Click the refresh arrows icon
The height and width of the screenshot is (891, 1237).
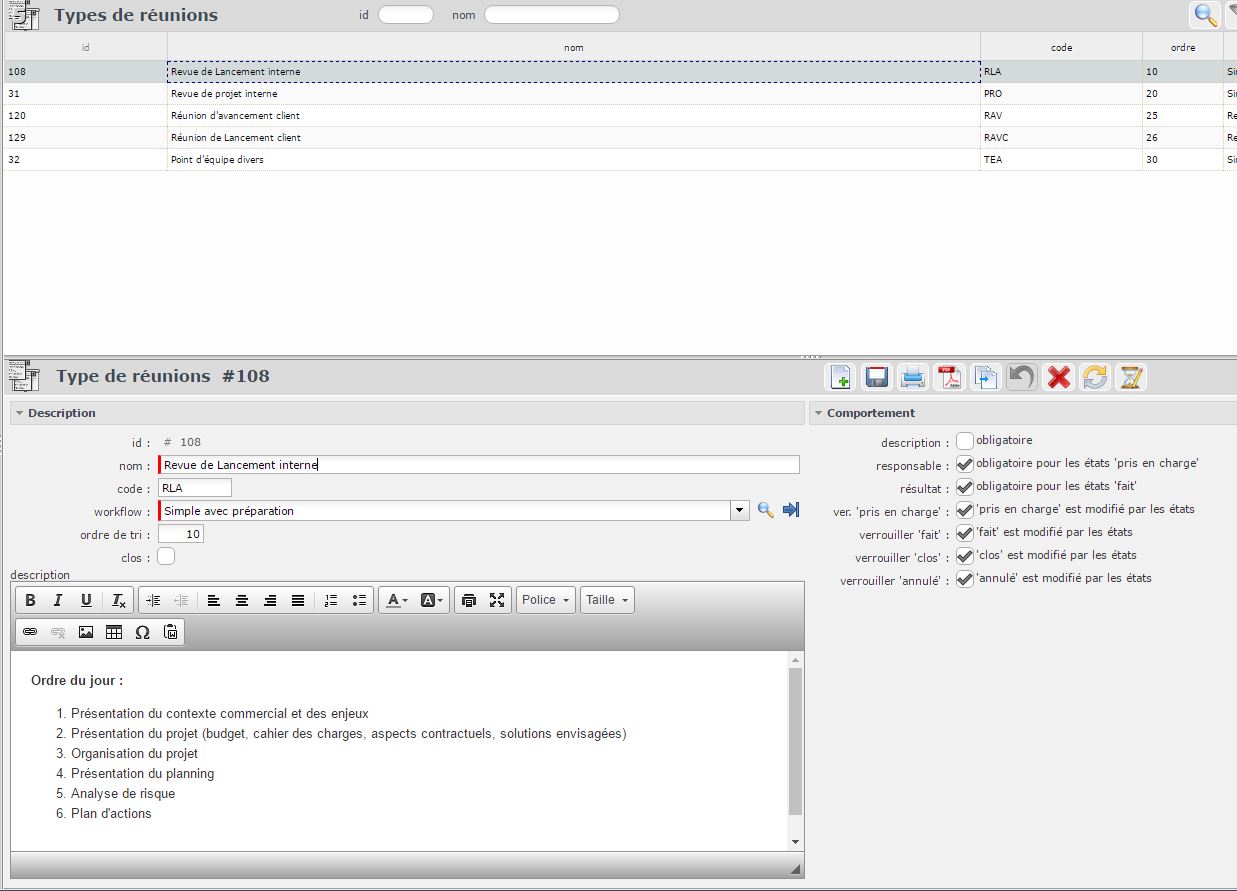pyautogui.click(x=1095, y=377)
